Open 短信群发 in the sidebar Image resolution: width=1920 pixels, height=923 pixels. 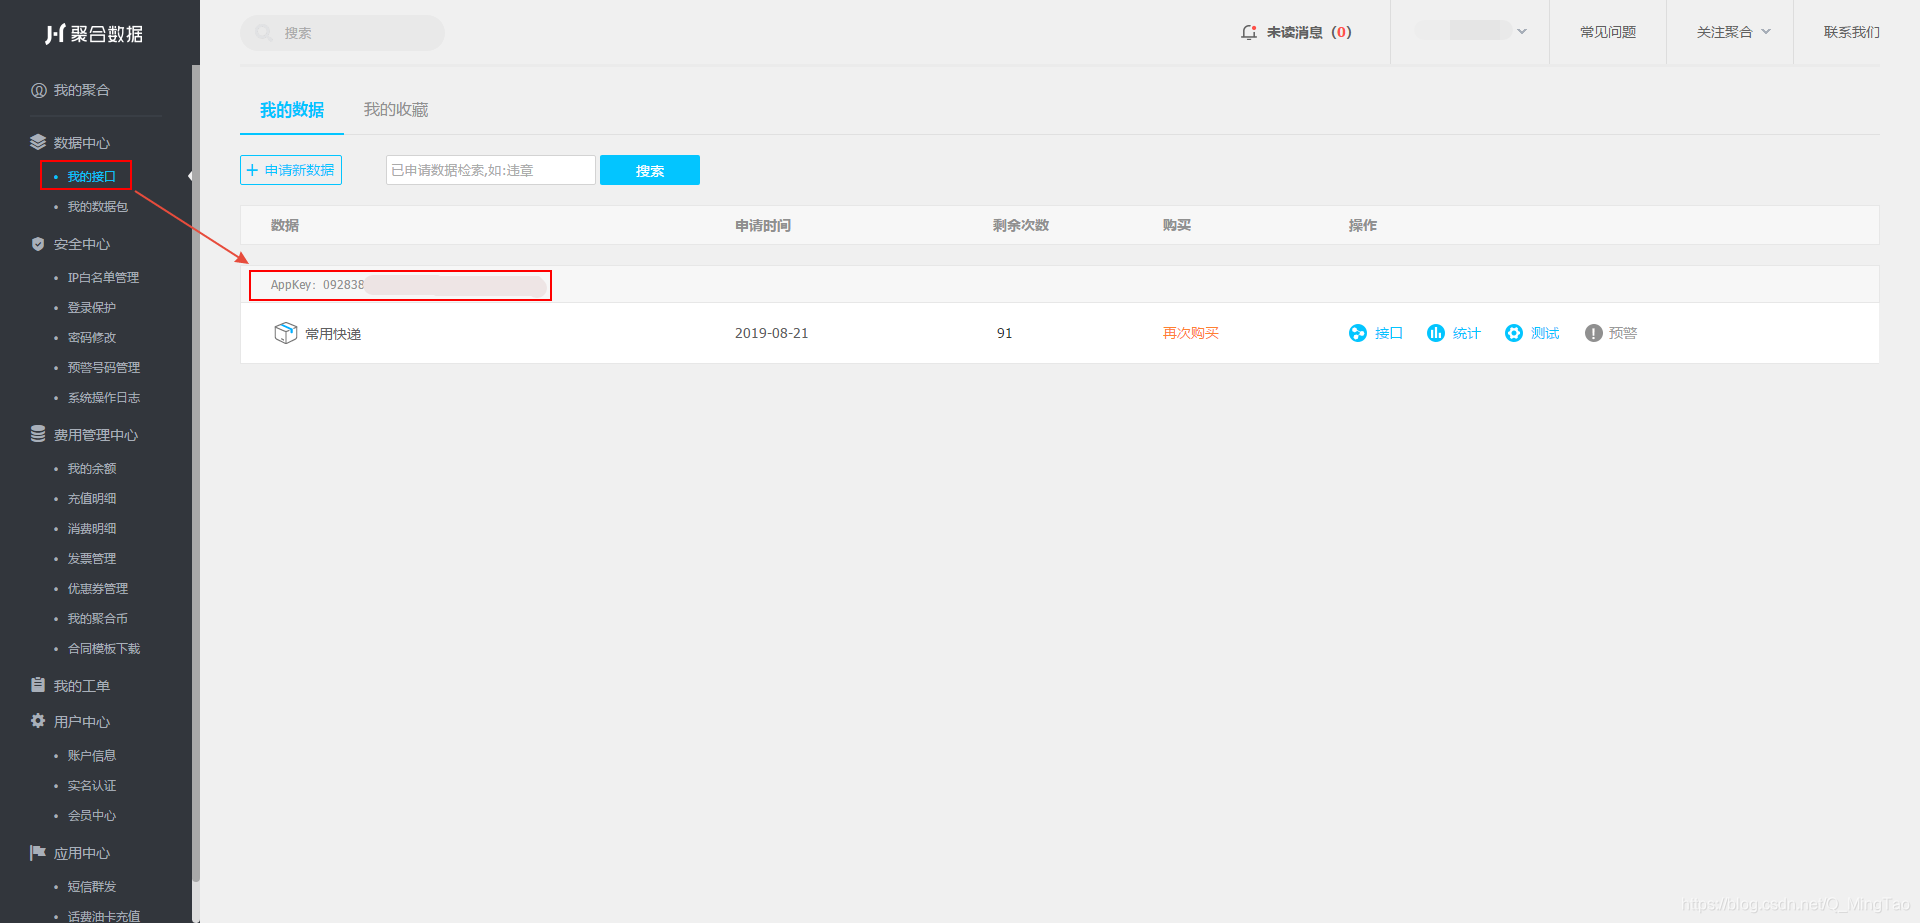(92, 886)
